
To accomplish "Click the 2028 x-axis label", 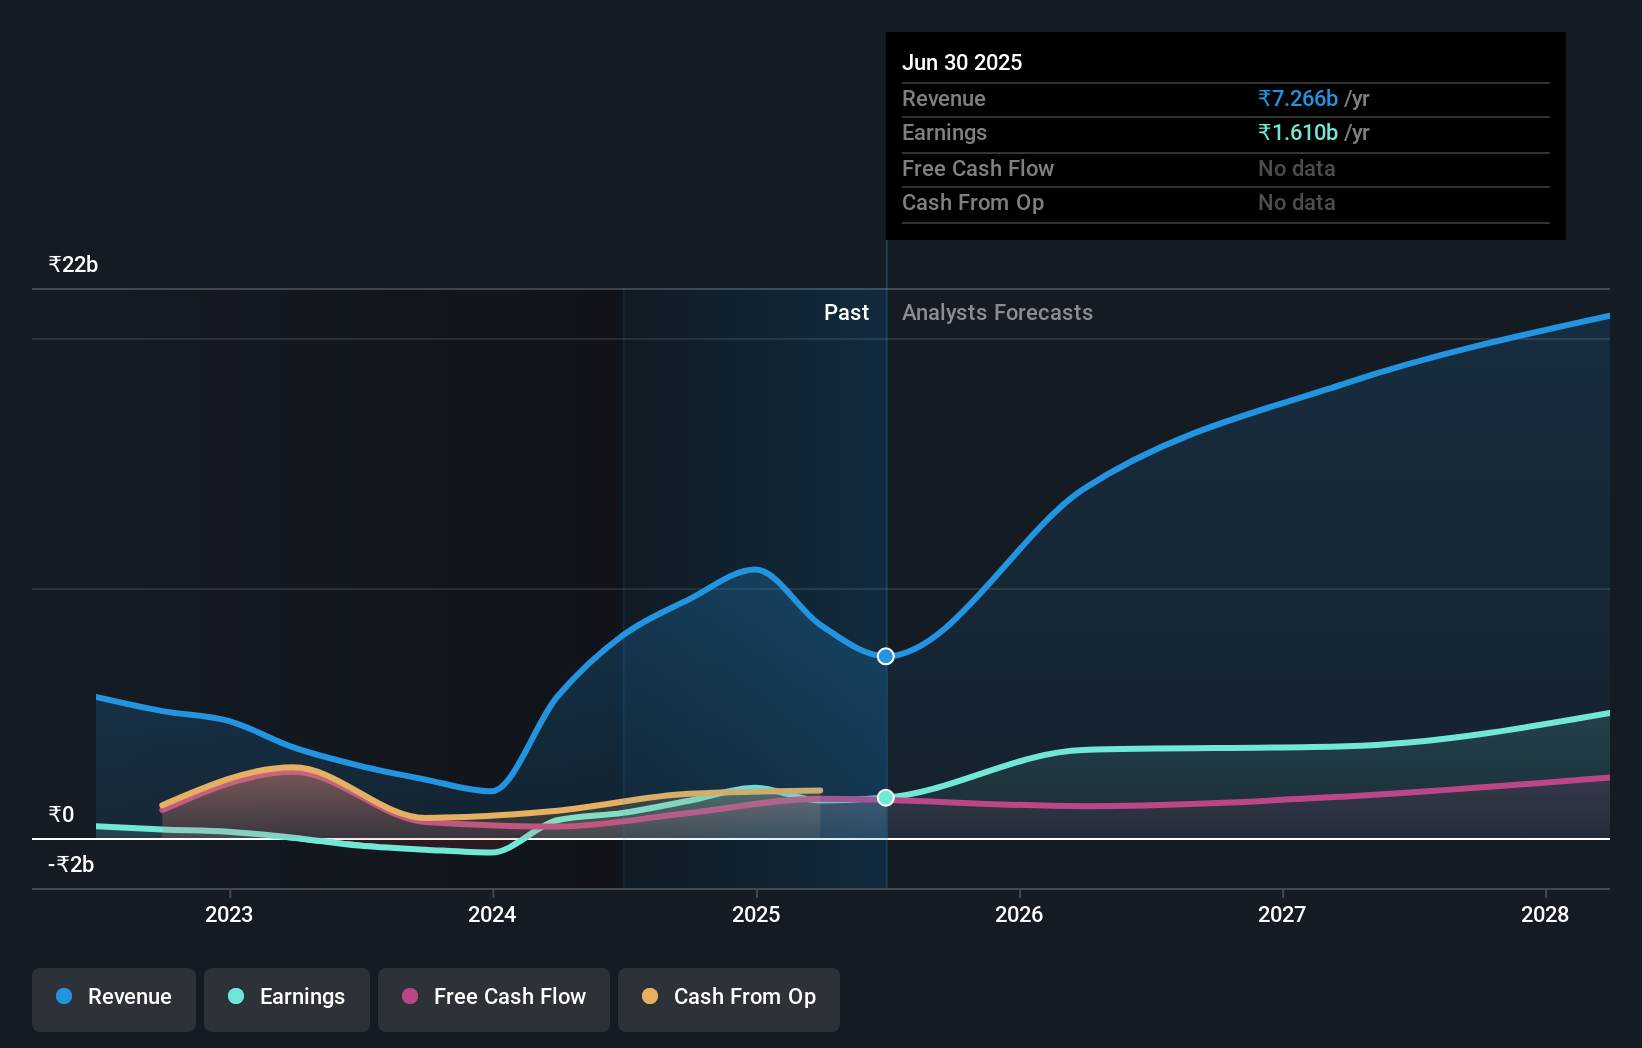I will (1545, 914).
